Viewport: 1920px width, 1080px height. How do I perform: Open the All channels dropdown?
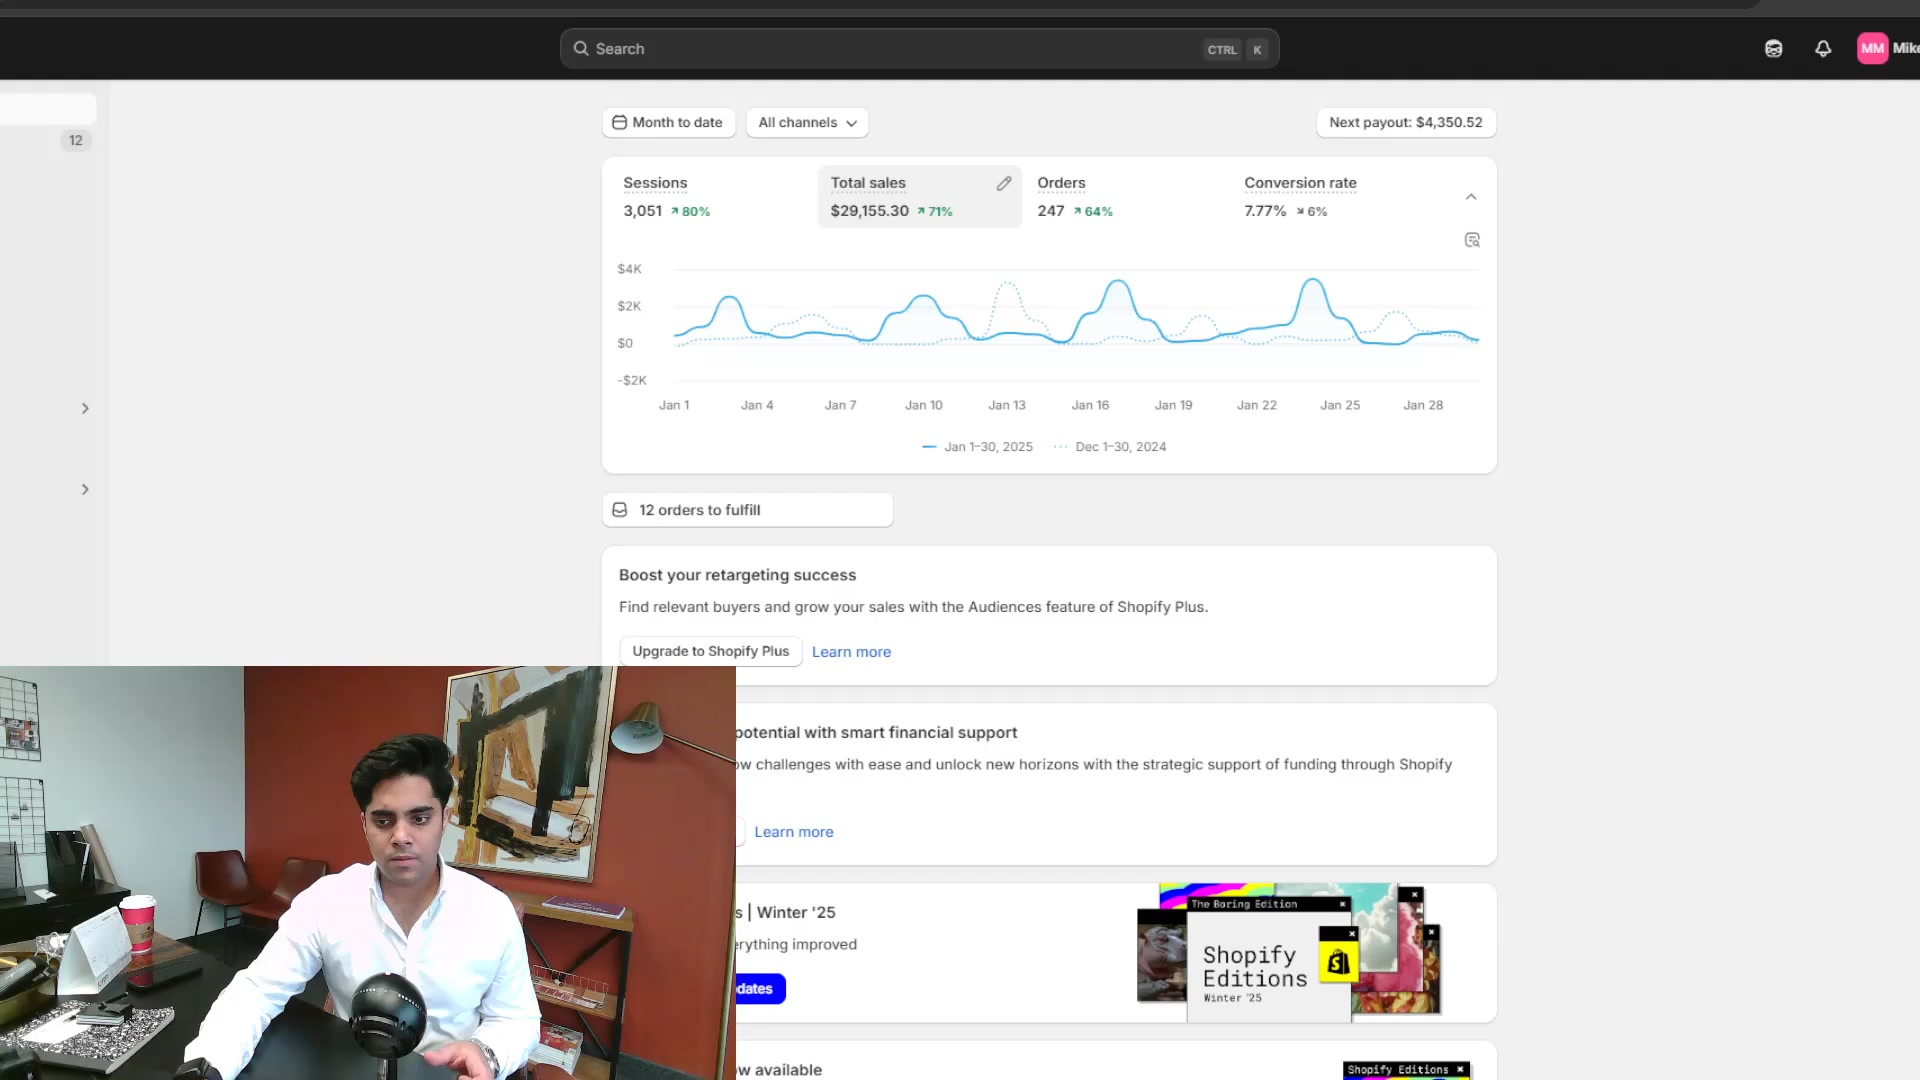(x=806, y=122)
